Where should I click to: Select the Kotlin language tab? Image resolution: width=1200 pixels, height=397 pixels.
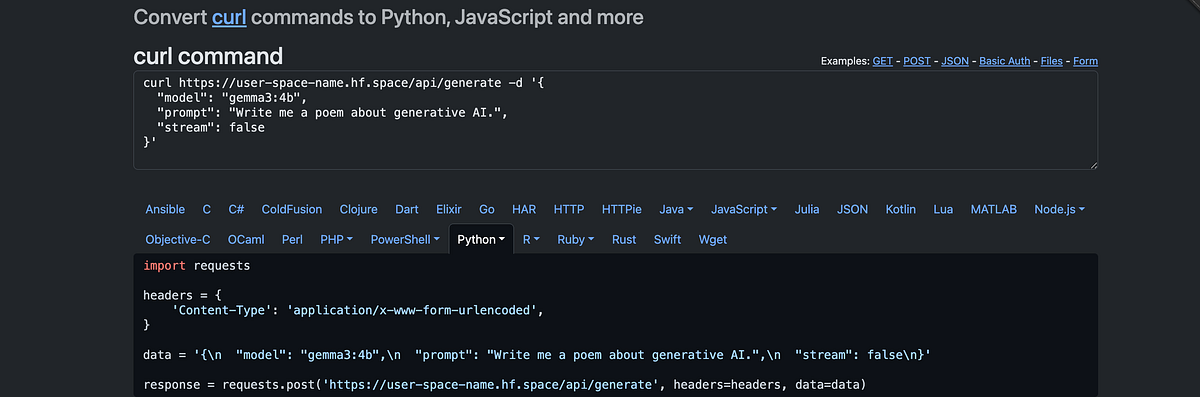[901, 209]
